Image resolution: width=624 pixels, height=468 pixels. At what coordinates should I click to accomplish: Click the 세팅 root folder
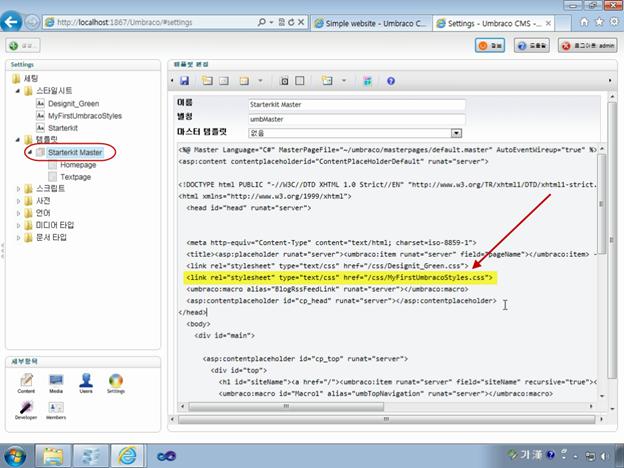31,78
